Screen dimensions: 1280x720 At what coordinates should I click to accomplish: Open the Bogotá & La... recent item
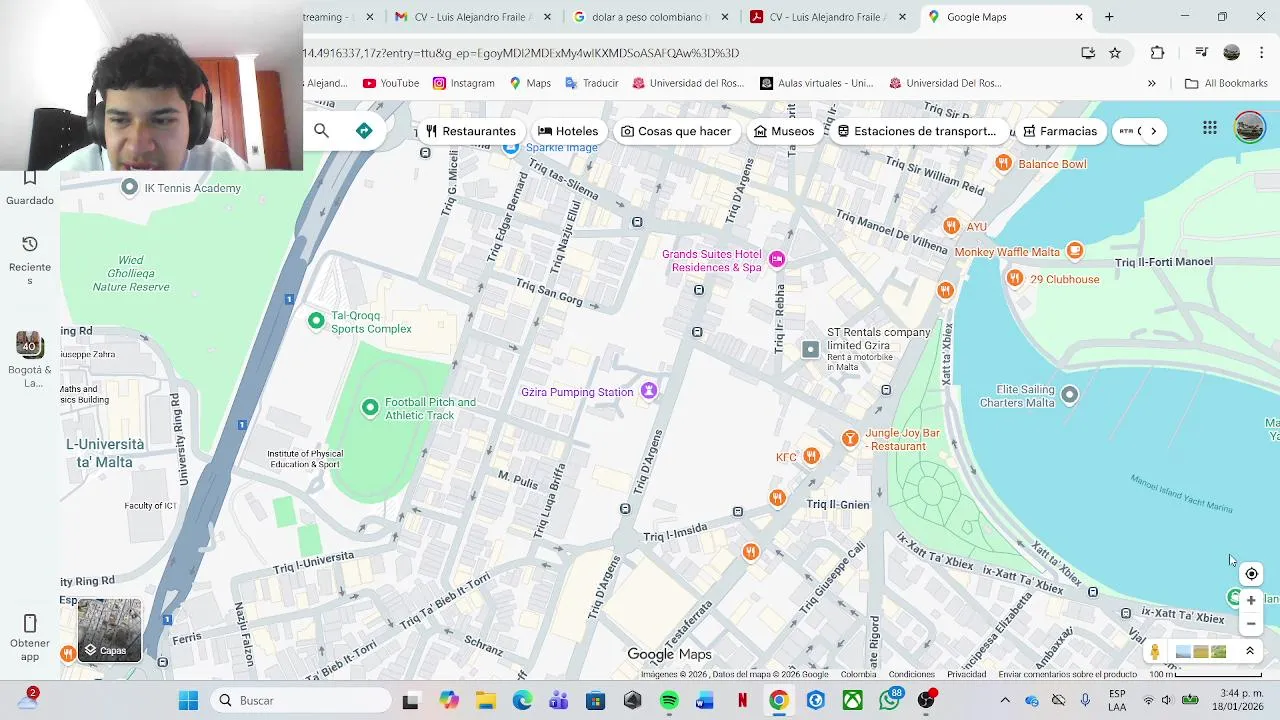coord(30,360)
